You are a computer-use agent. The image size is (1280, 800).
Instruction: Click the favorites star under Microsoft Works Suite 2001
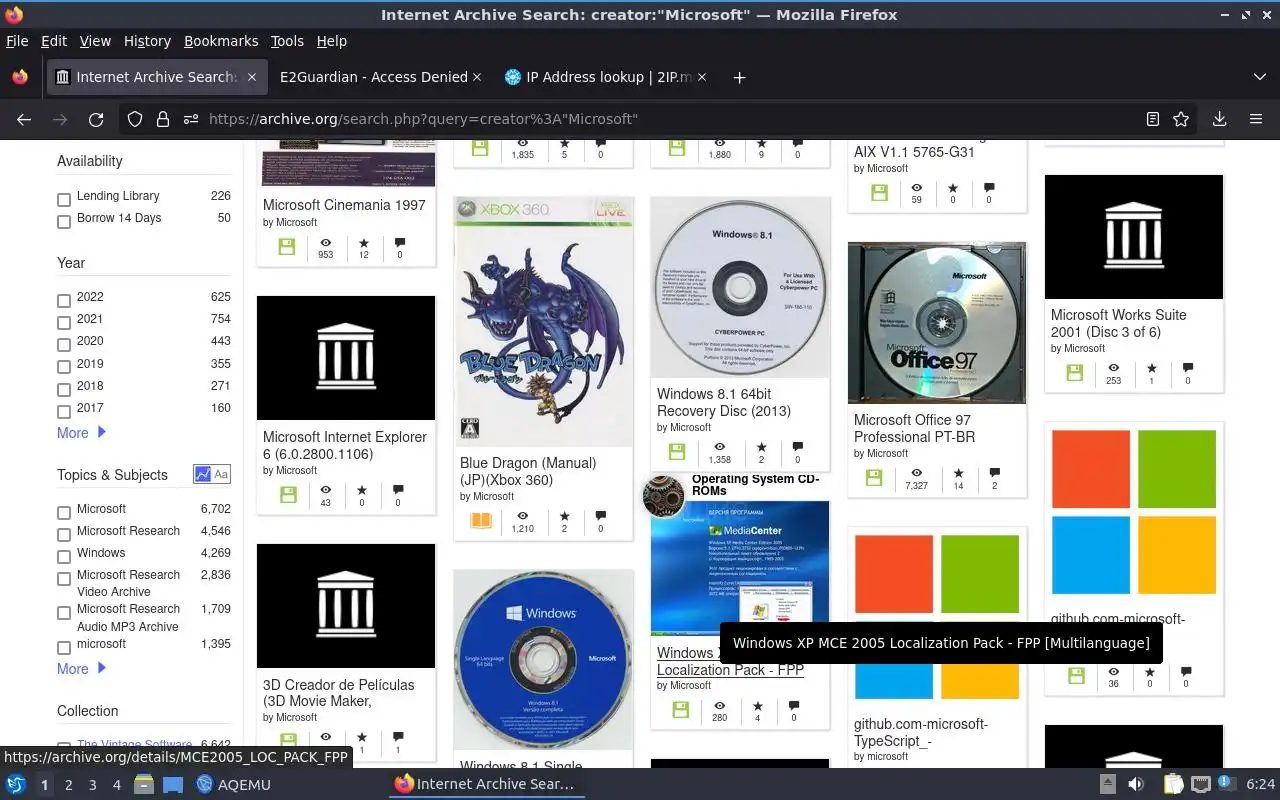[x=1152, y=368]
